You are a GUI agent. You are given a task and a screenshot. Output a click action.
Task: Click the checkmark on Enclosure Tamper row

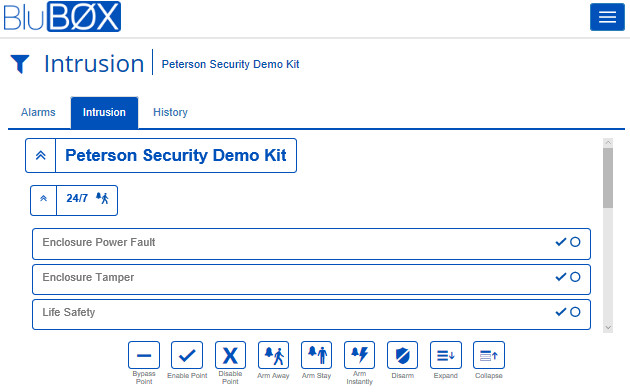[560, 277]
